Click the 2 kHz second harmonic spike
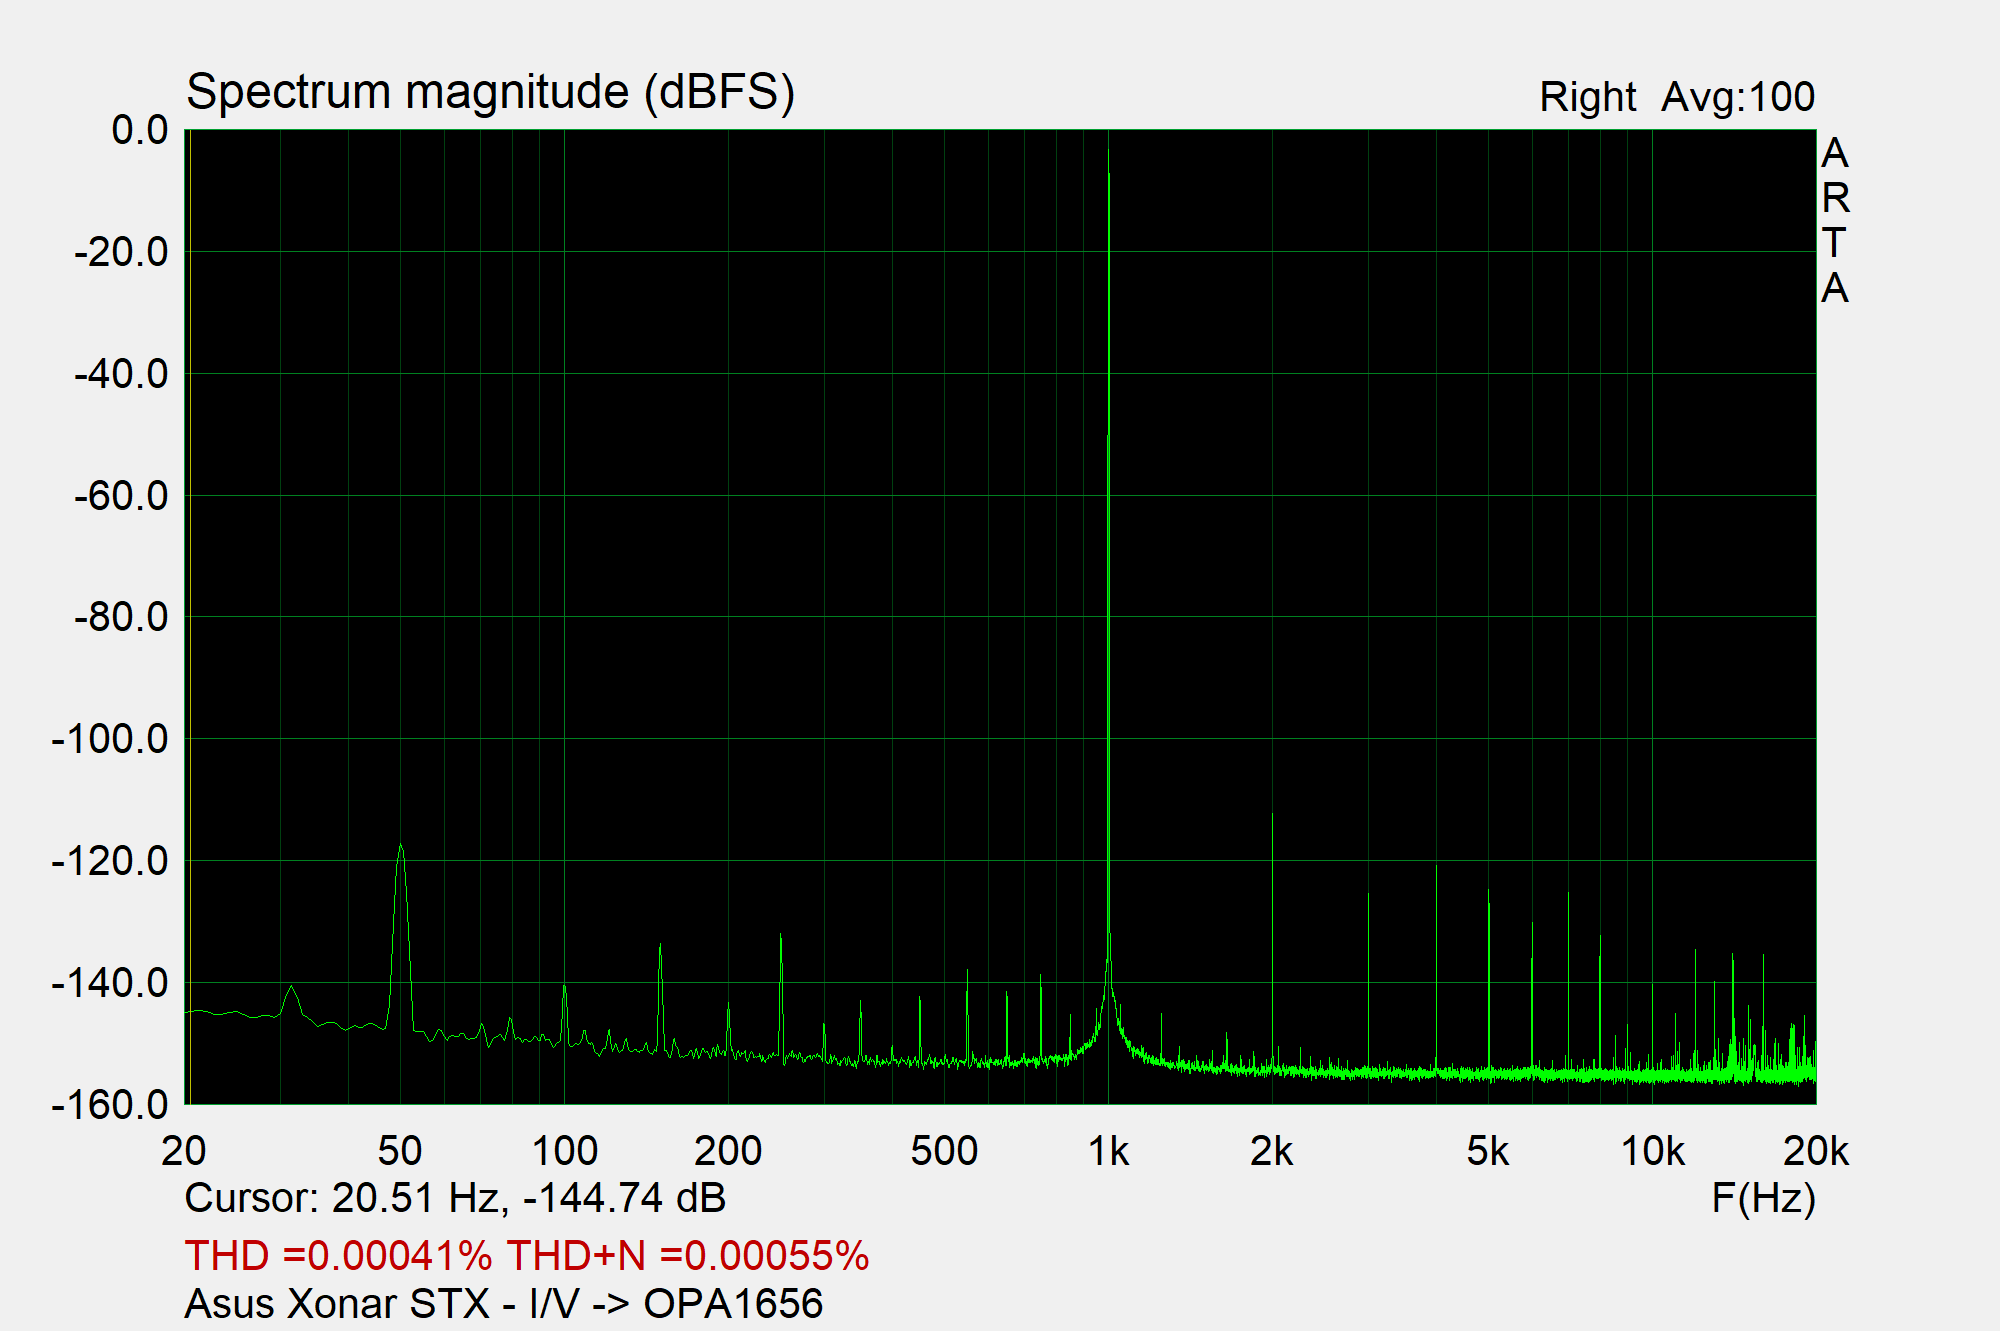The width and height of the screenshot is (2000, 1331). (x=1272, y=816)
